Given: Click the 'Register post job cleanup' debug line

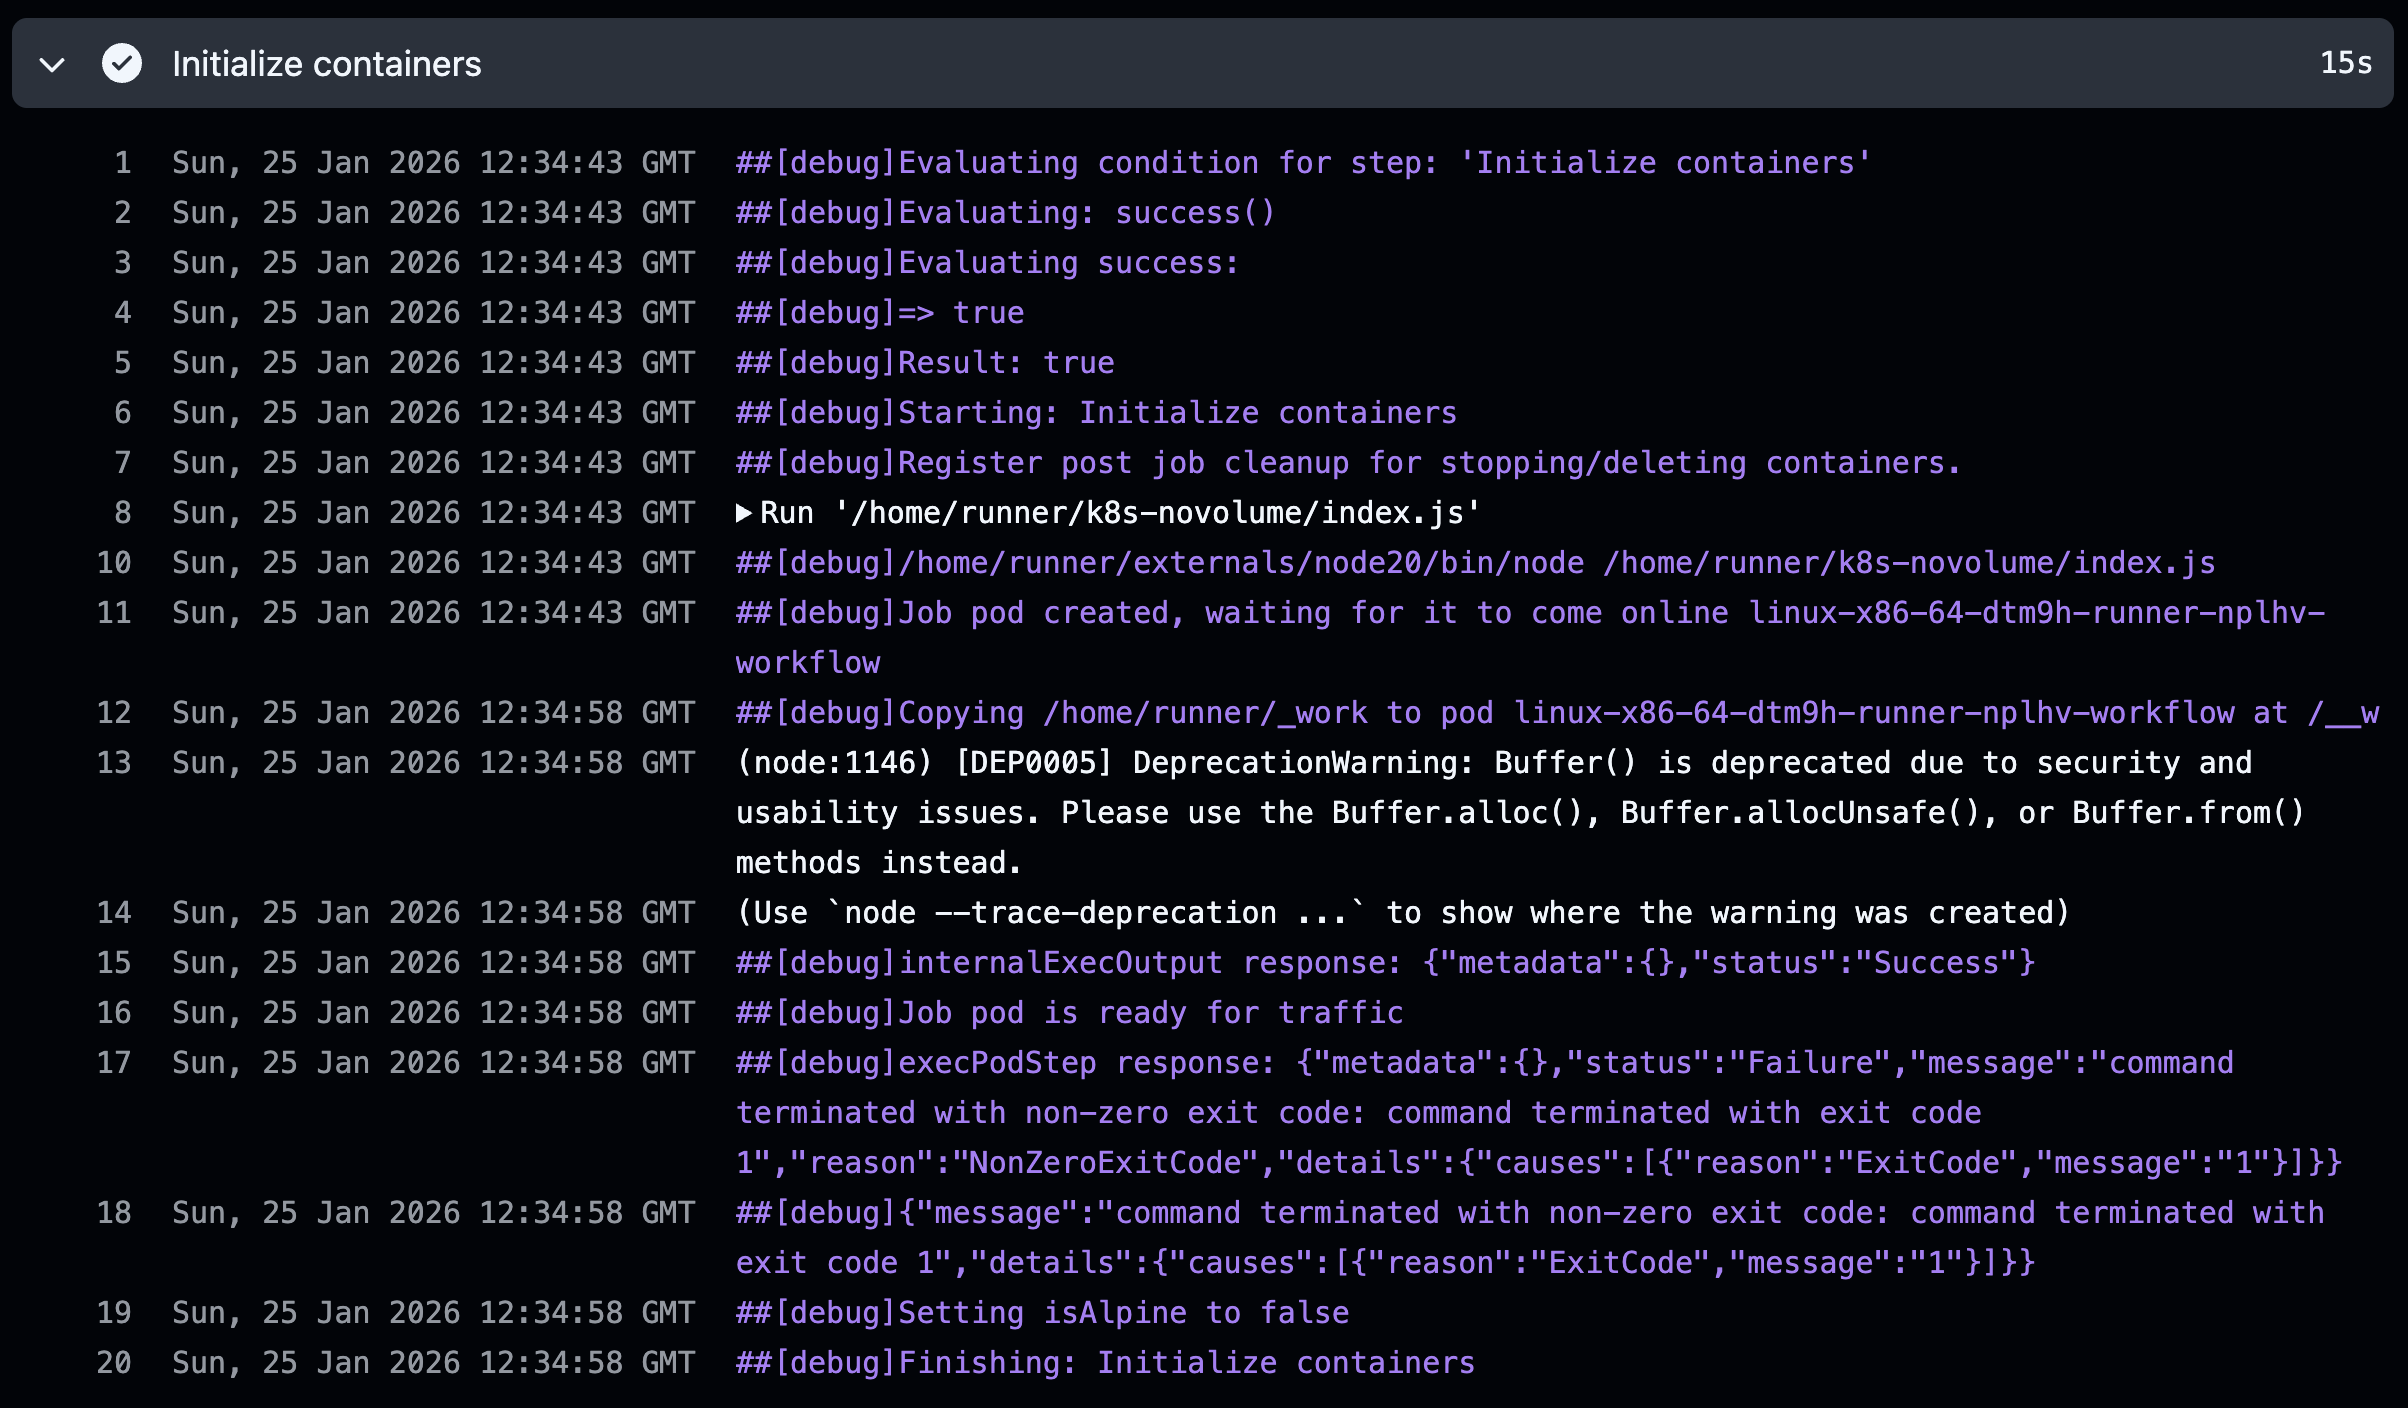Looking at the screenshot, I should click(x=1347, y=463).
